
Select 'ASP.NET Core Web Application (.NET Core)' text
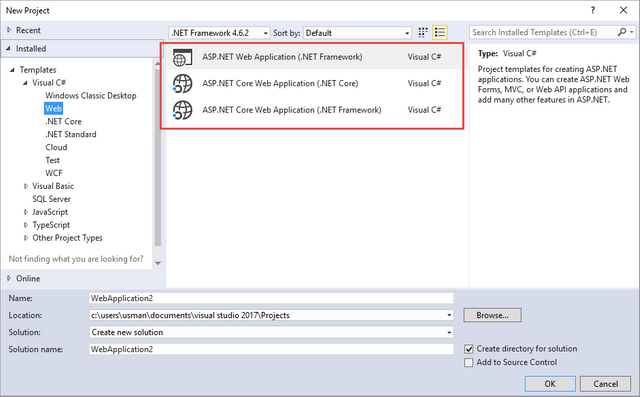point(280,84)
